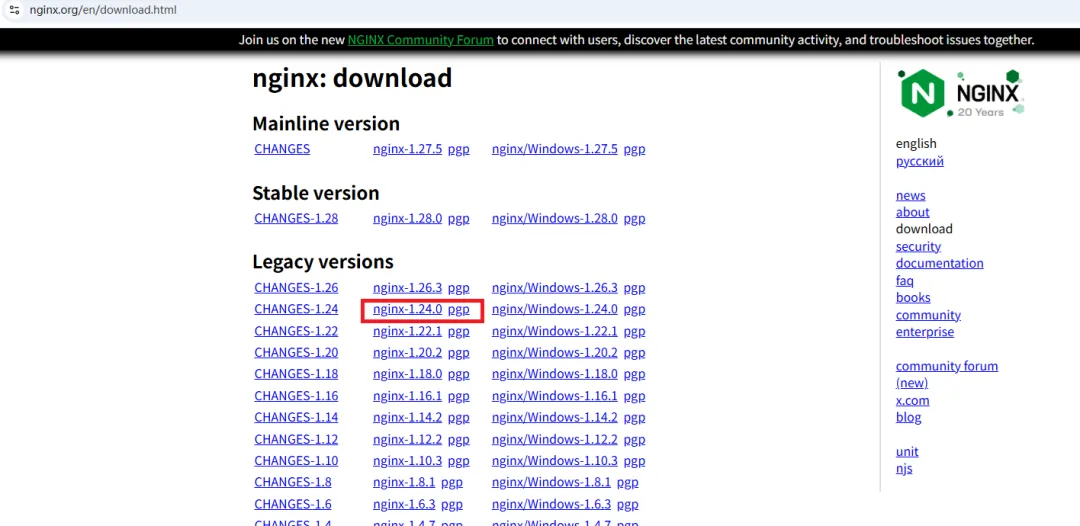
Task: Open the NGINX Community Forum banner link
Action: (x=420, y=40)
